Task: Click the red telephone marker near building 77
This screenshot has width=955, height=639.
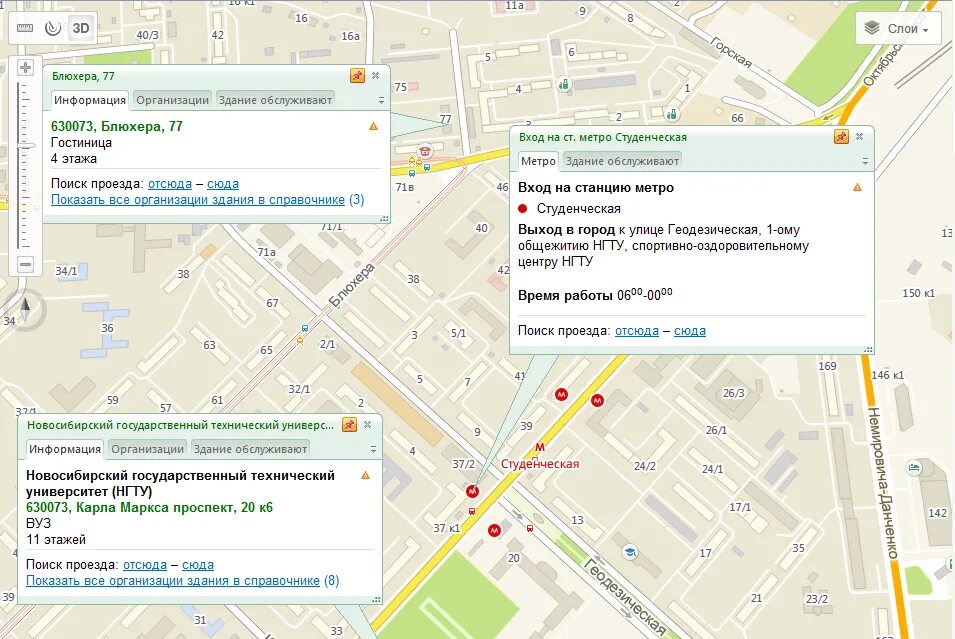Action: pyautogui.click(x=425, y=150)
